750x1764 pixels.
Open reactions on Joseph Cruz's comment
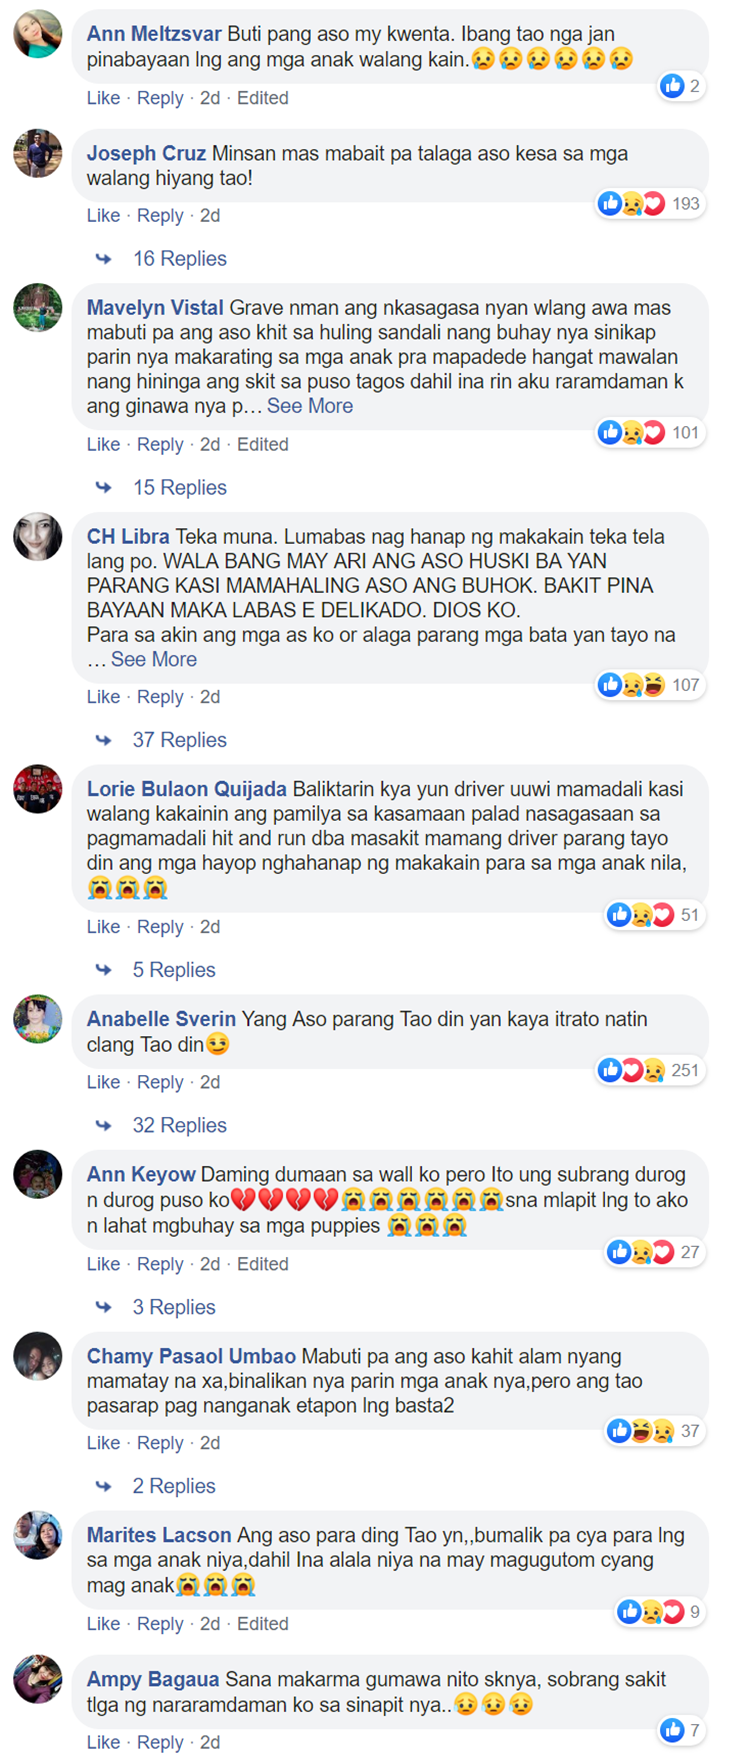pyautogui.click(x=650, y=204)
